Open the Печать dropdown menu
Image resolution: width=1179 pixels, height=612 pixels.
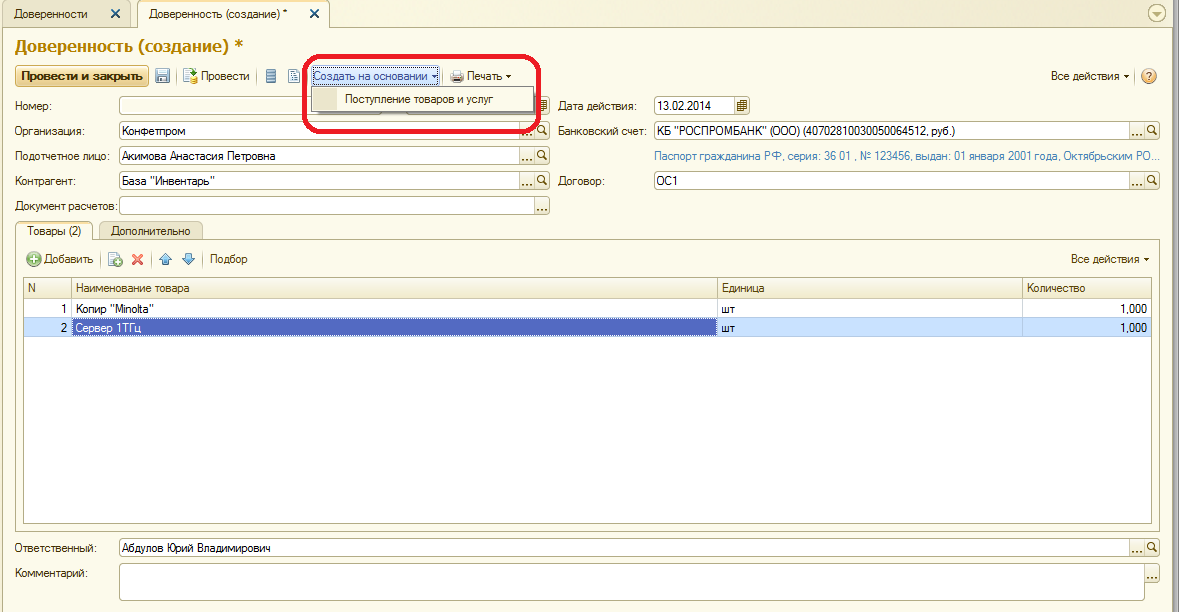(481, 76)
